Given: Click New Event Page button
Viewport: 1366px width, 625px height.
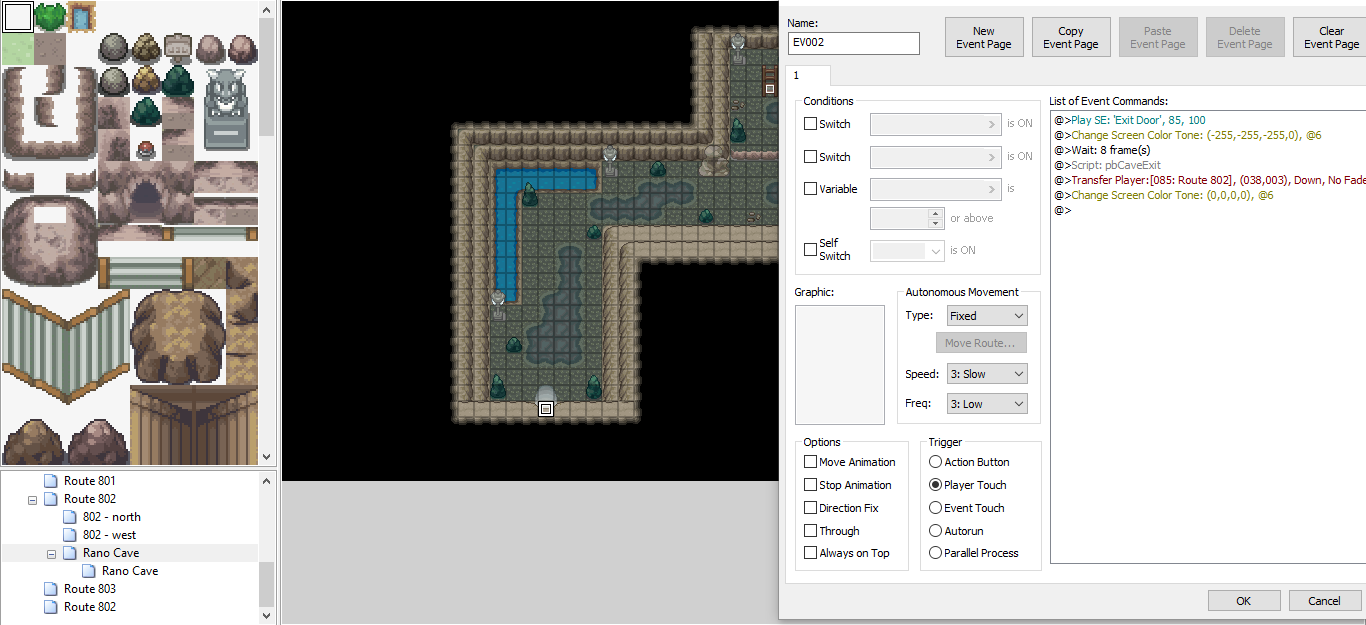Looking at the screenshot, I should [x=984, y=37].
